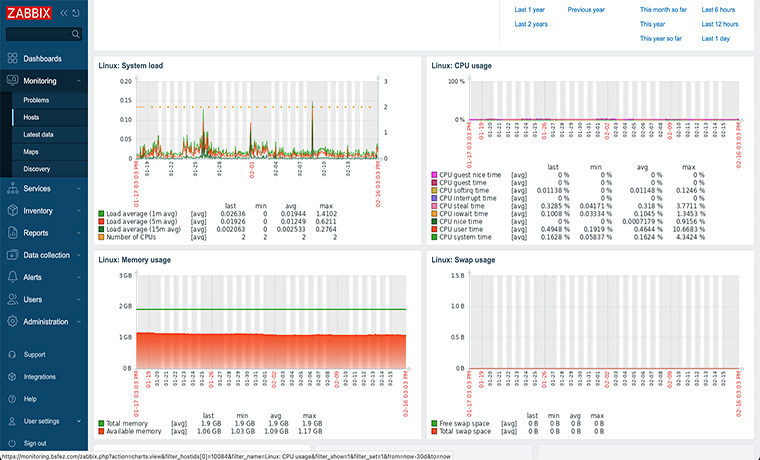The width and height of the screenshot is (760, 460).
Task: Click the Zabbix logo
Action: click(x=27, y=12)
